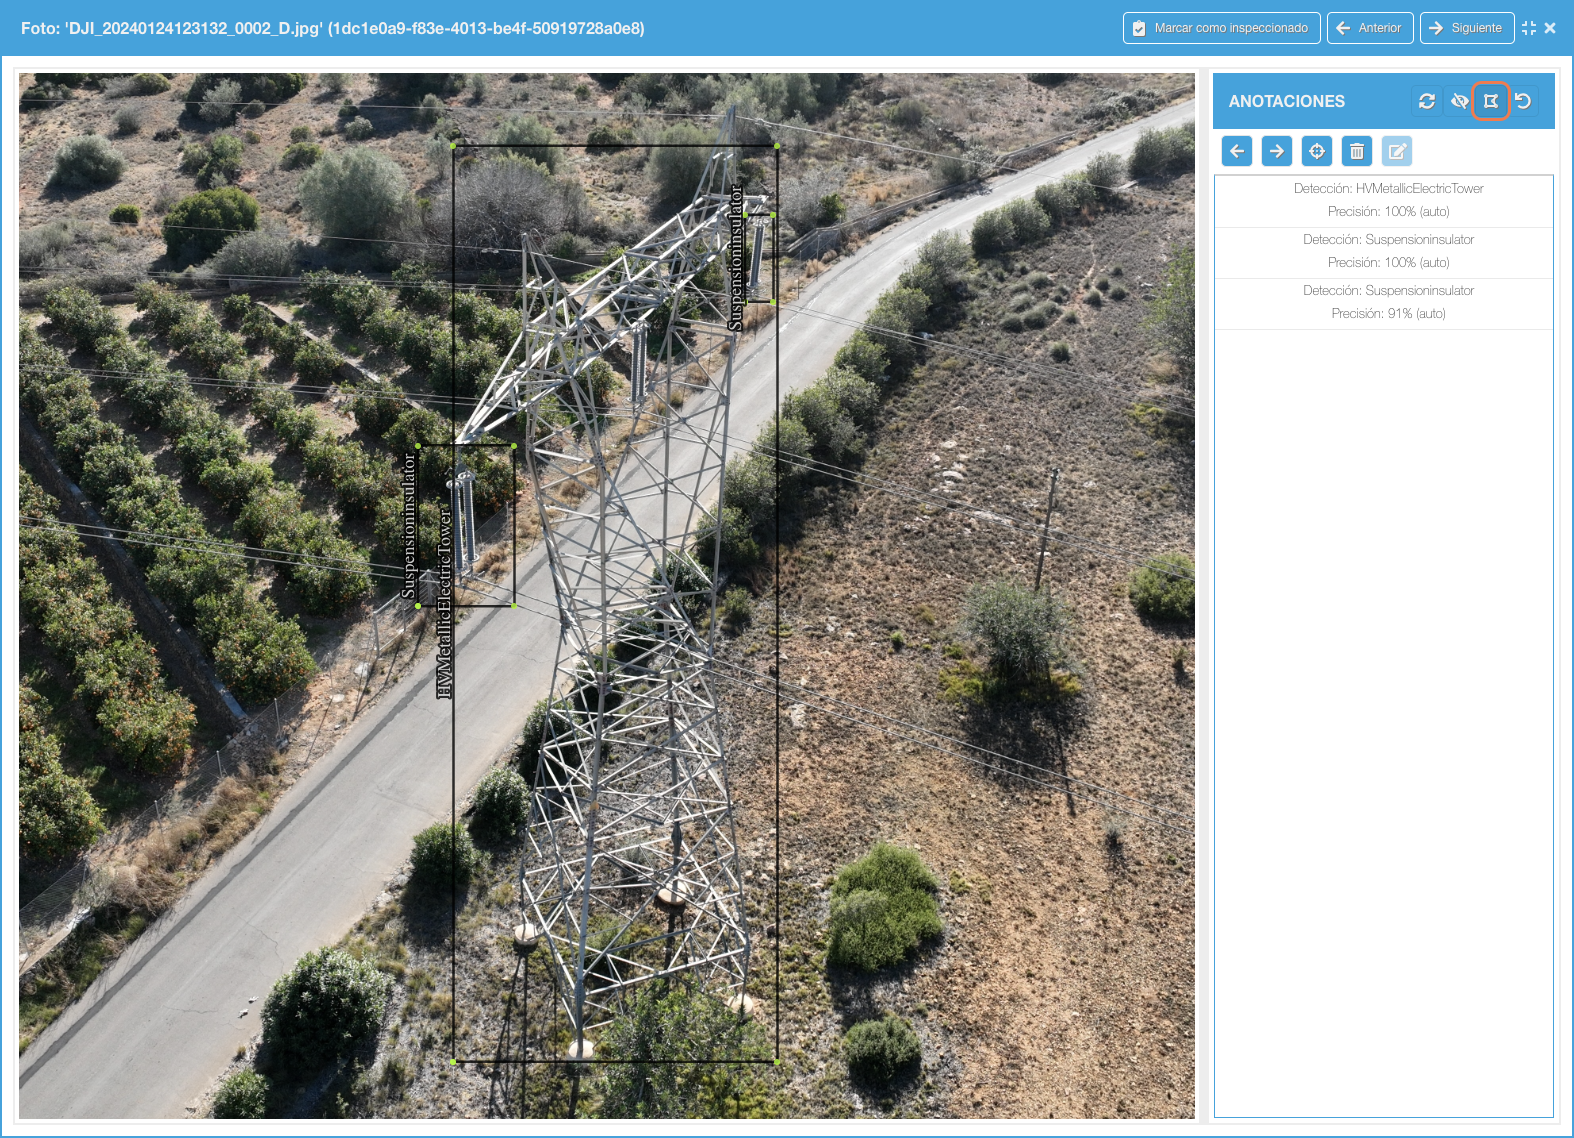Viewport: 1574px width, 1138px height.
Task: Select the previous annotation with the left arrow
Action: click(x=1237, y=151)
